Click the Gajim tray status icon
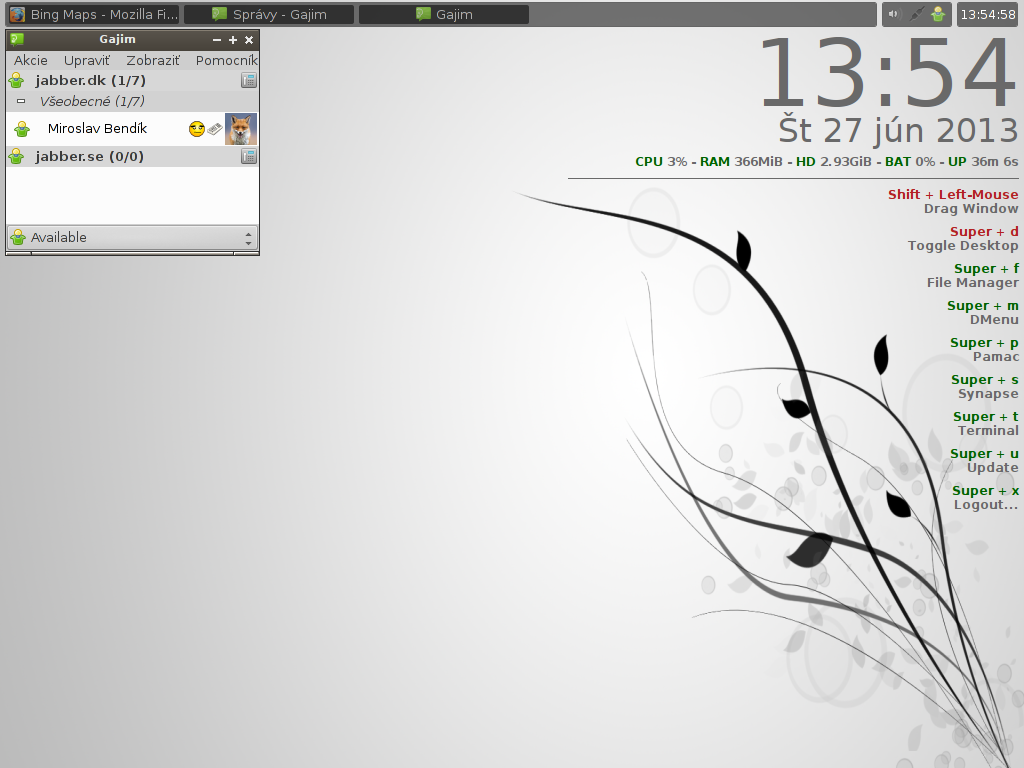This screenshot has height=768, width=1024. pyautogui.click(x=938, y=14)
